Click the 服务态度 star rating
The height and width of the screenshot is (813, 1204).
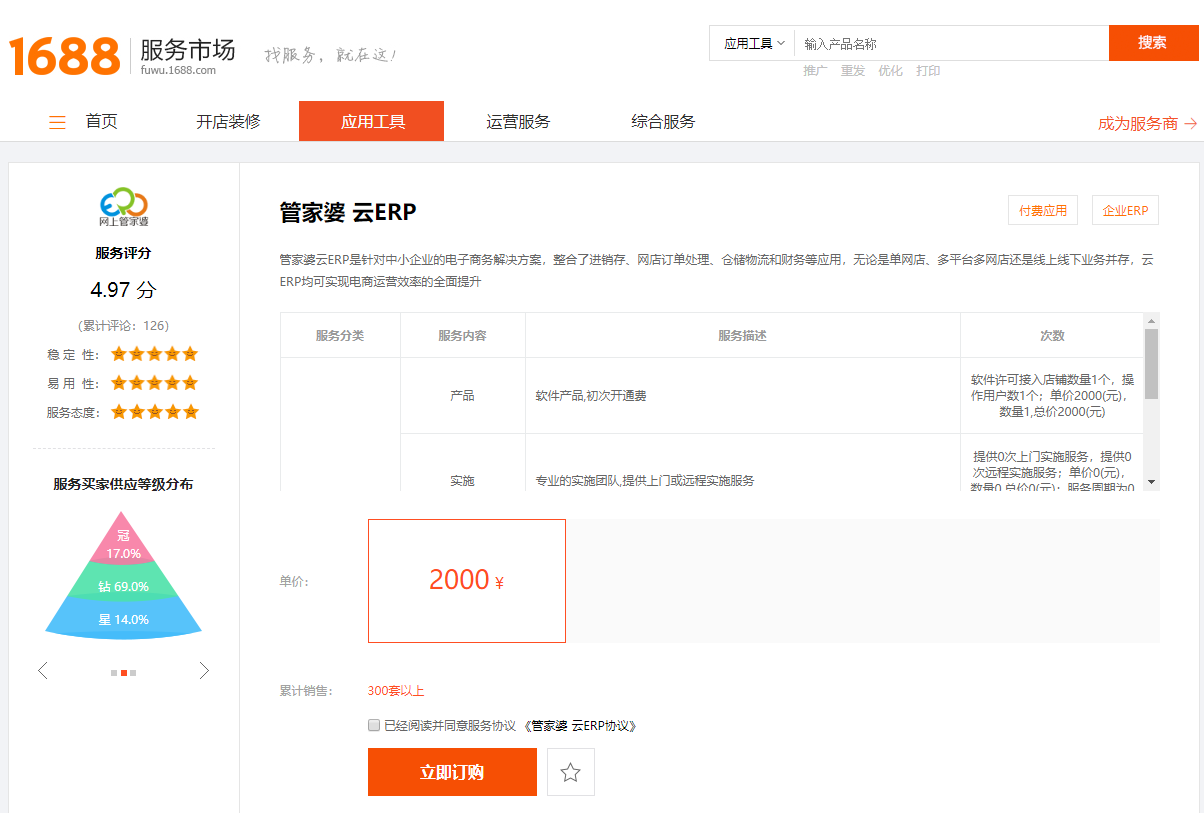pyautogui.click(x=154, y=412)
